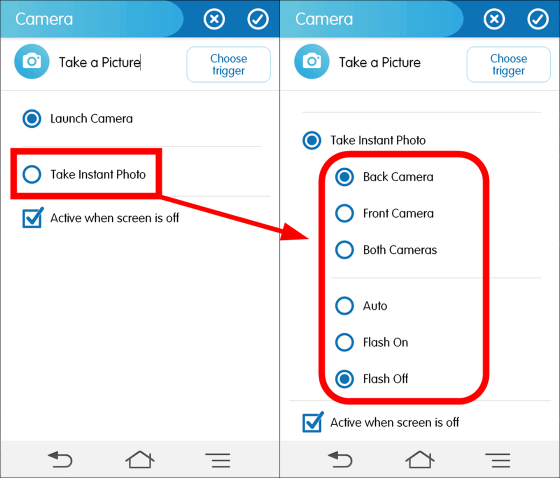This screenshot has height=478, width=560.
Task: Select the Flash Off option
Action: click(345, 379)
